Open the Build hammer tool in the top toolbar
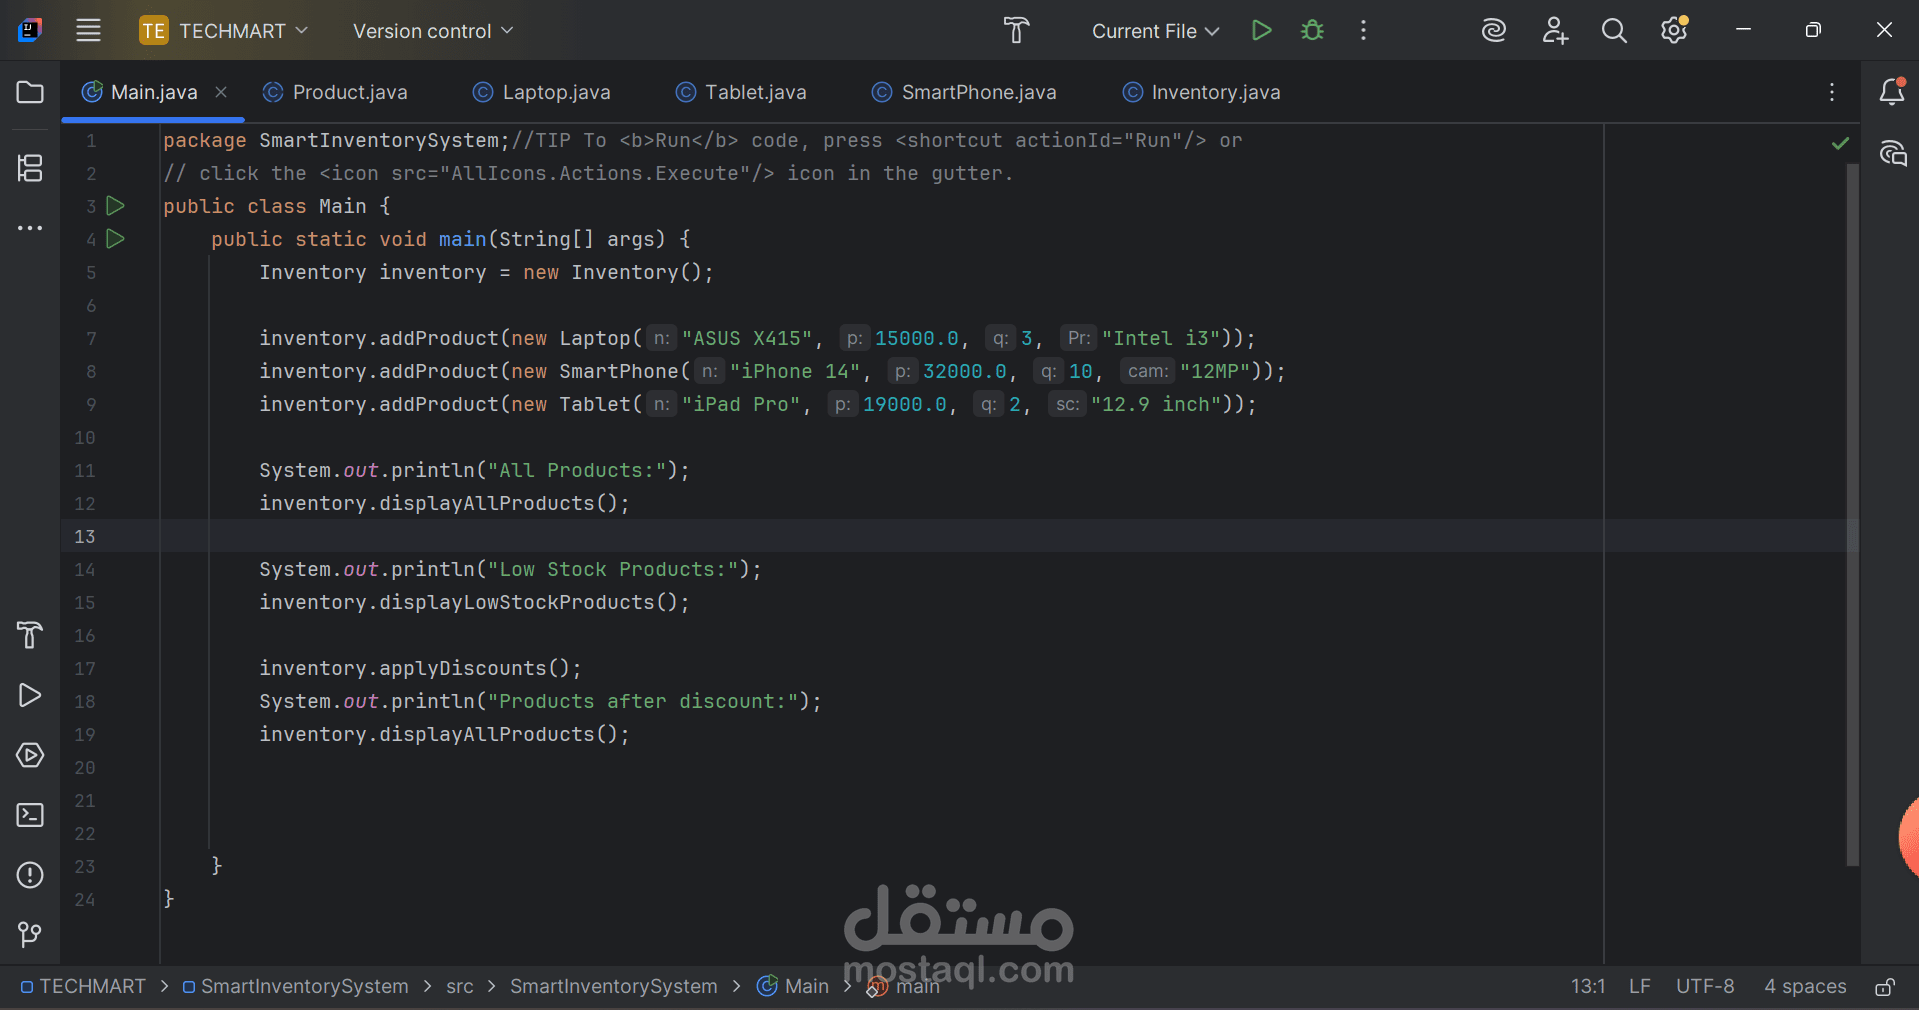 click(x=1016, y=31)
